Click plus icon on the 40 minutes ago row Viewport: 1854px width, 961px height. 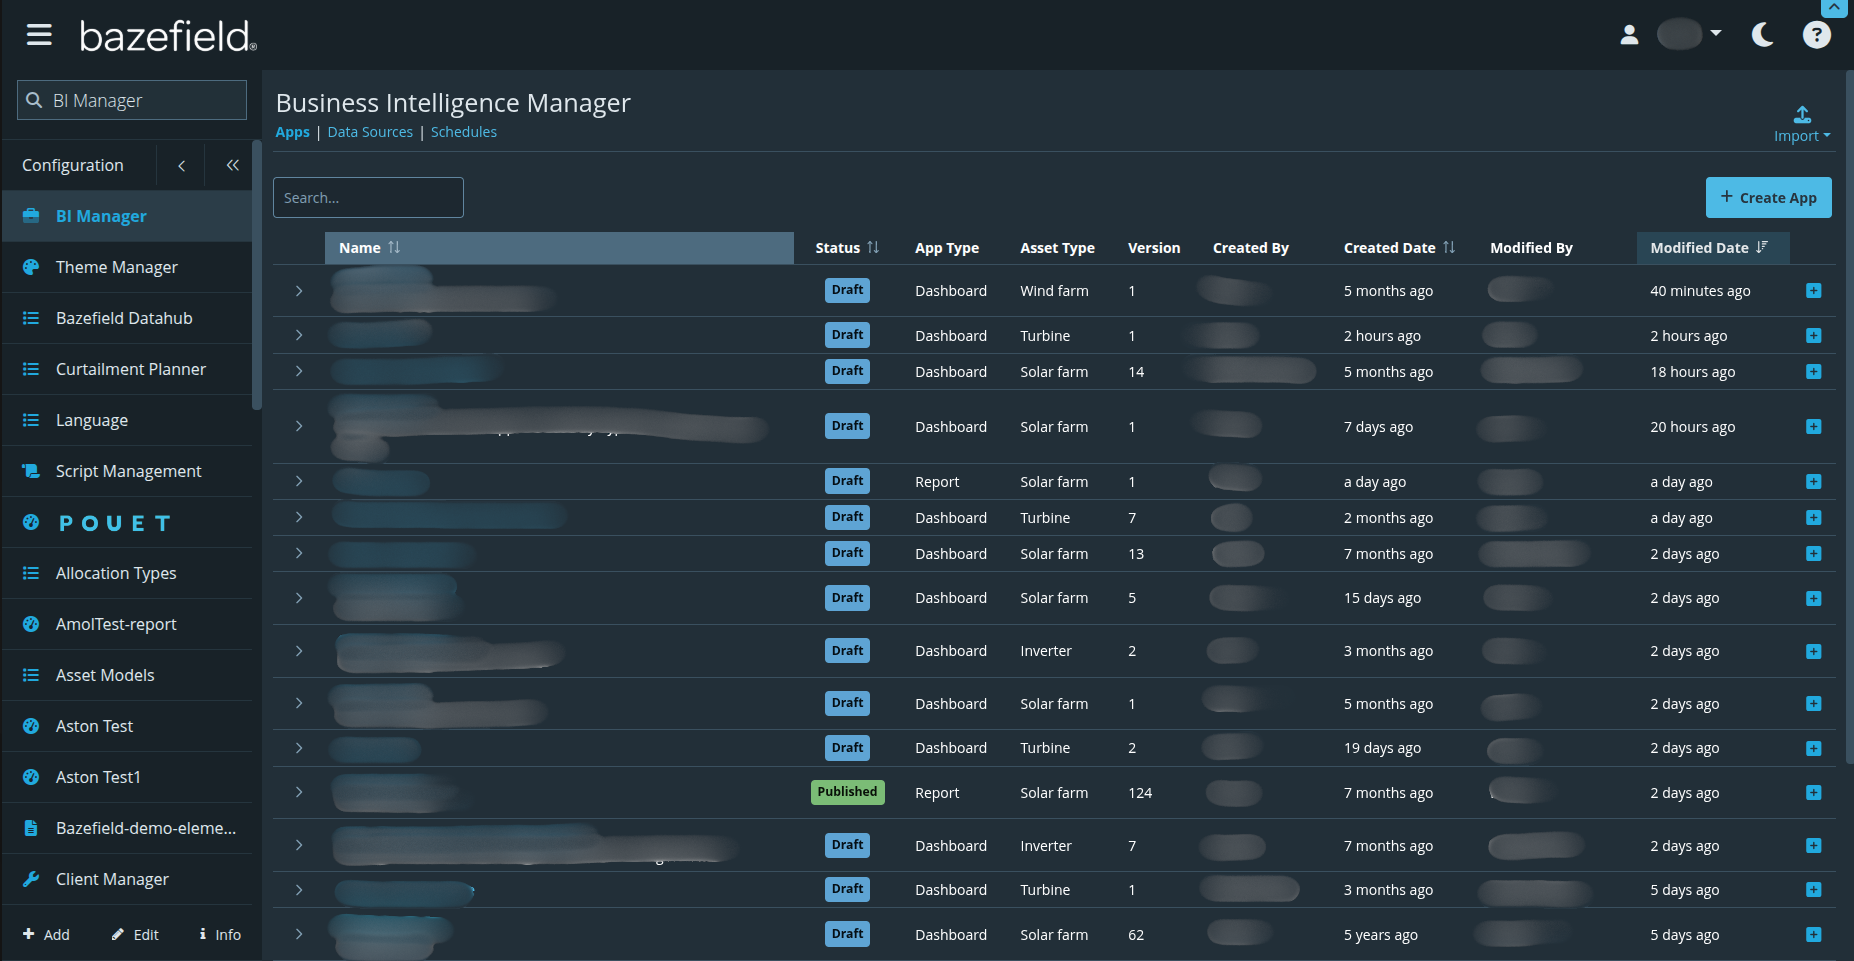pyautogui.click(x=1813, y=291)
